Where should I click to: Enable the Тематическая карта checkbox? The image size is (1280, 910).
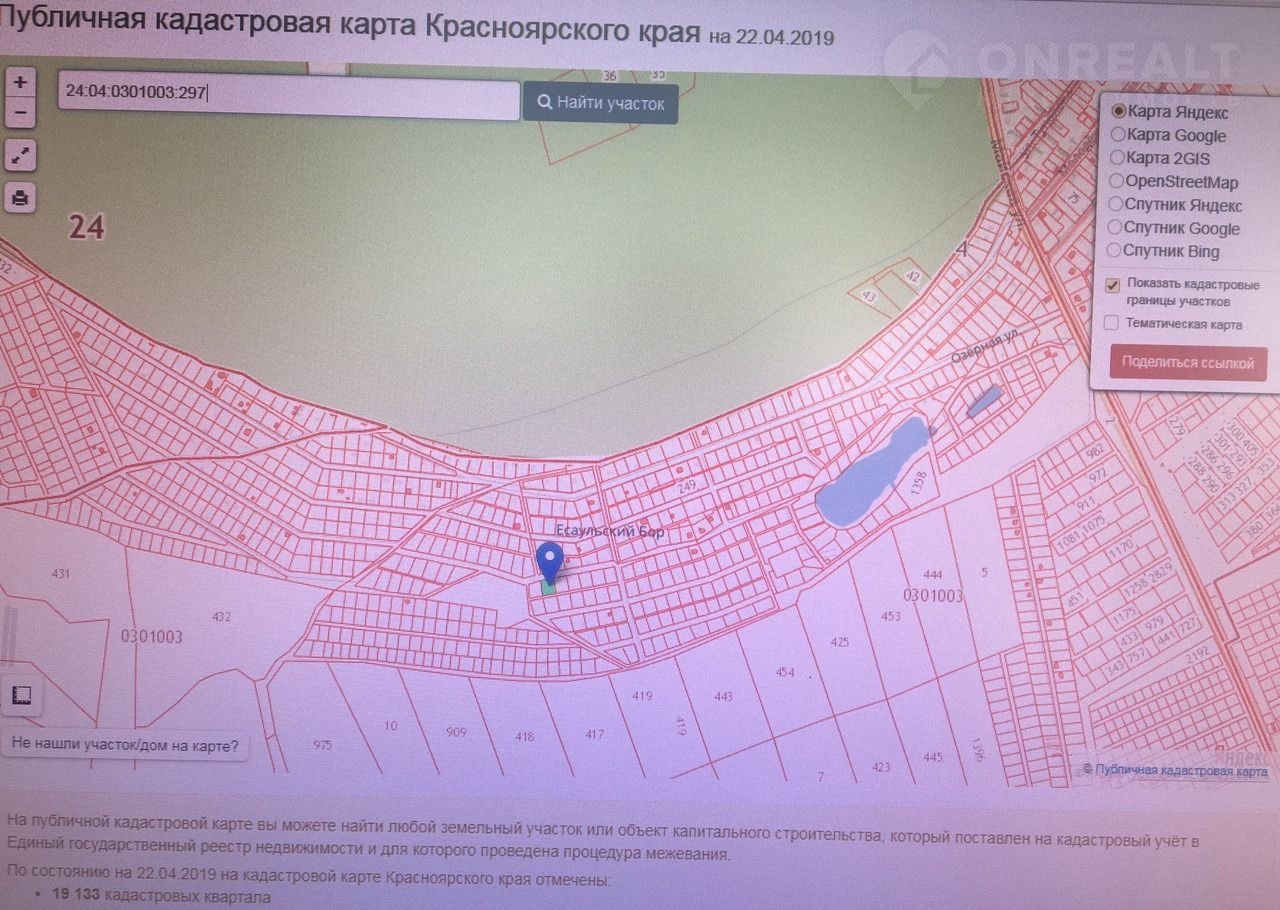[1111, 323]
